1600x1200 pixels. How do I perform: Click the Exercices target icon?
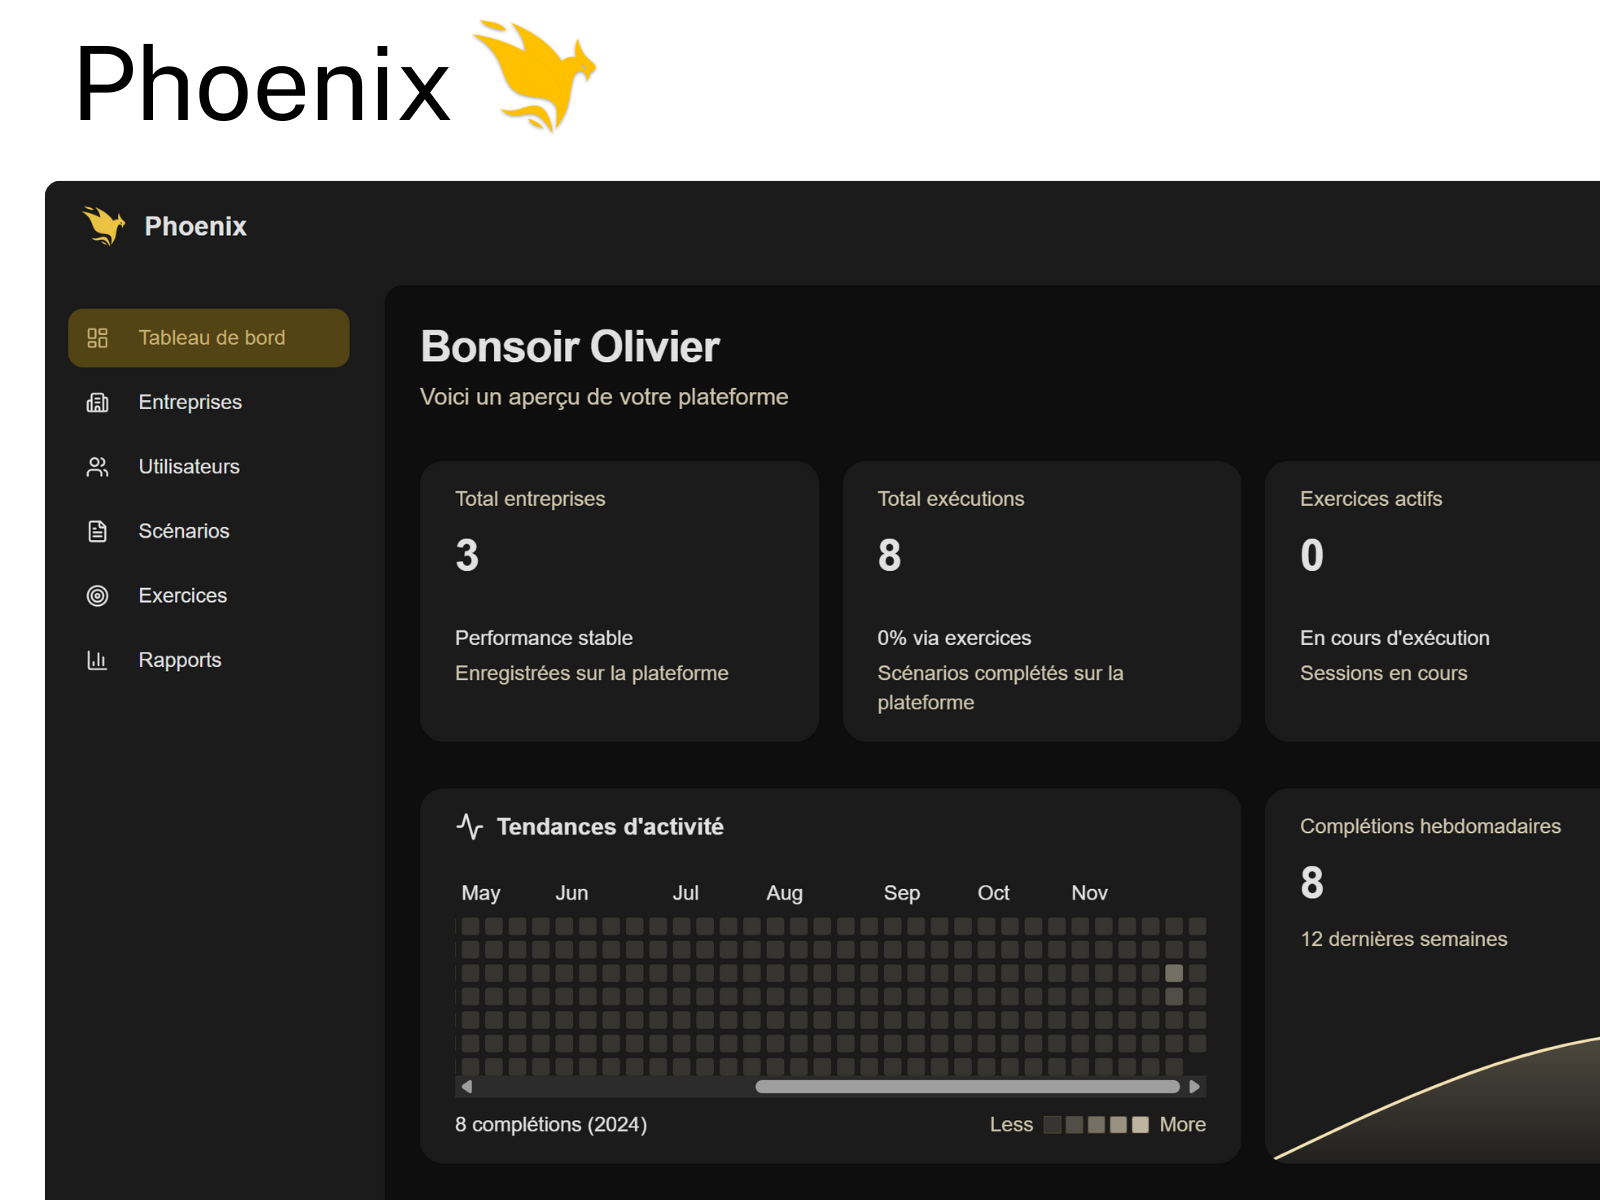point(97,596)
